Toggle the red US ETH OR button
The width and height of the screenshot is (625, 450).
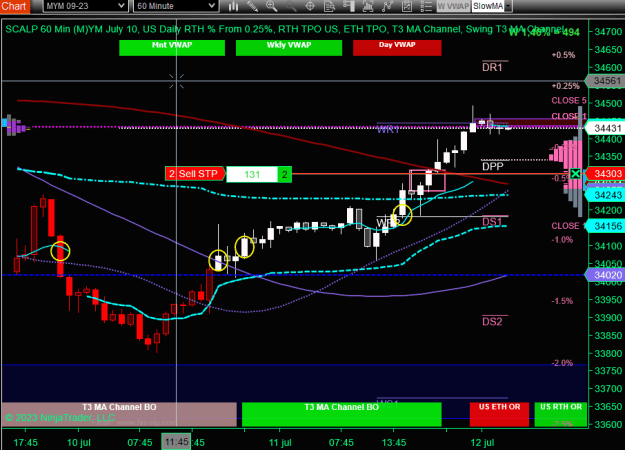coord(499,415)
